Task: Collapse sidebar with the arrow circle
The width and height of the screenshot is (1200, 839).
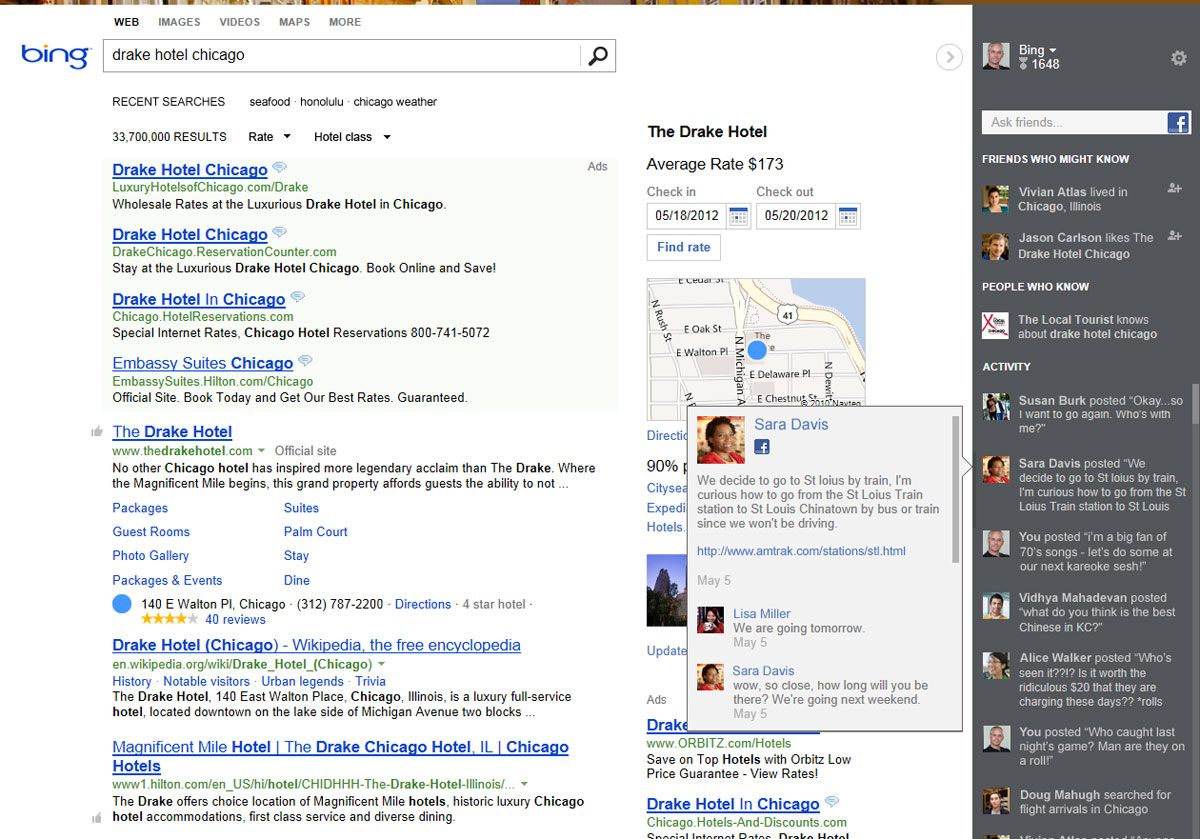Action: click(x=949, y=58)
